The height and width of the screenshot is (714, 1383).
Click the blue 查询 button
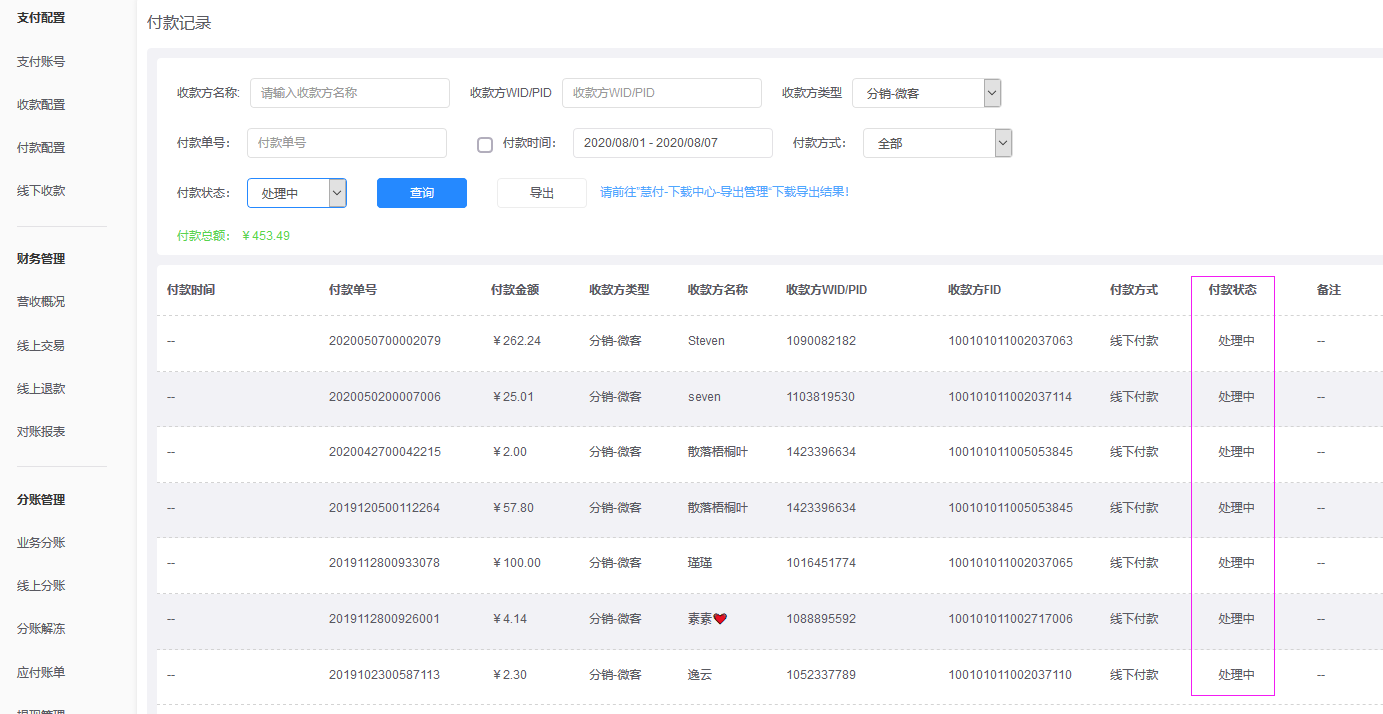(x=421, y=193)
